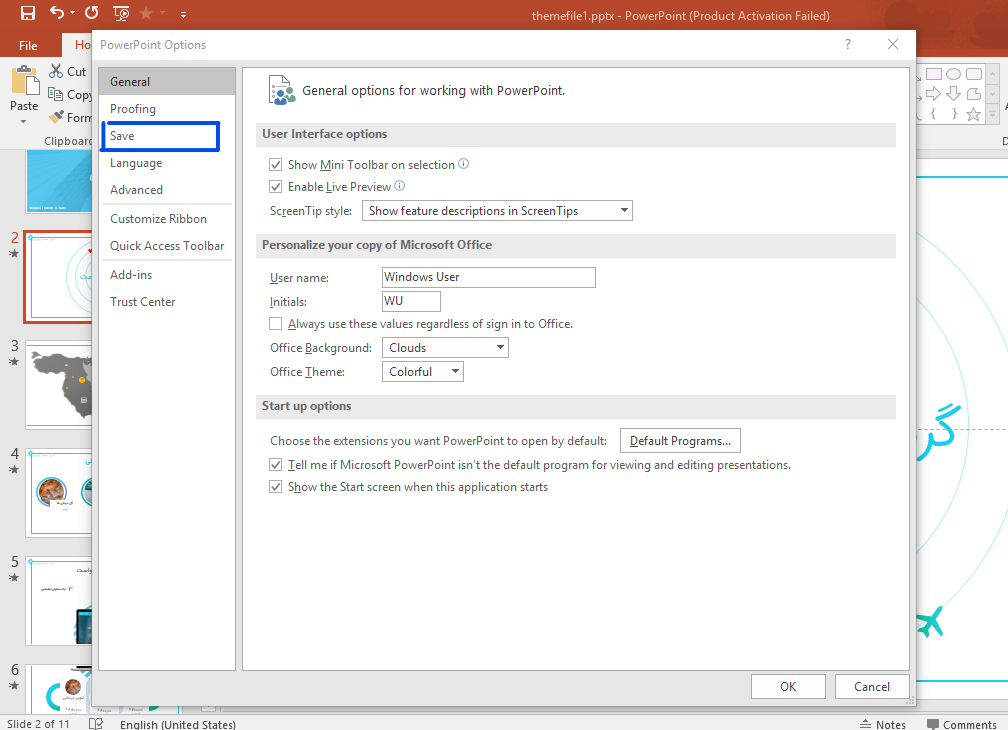Select right brace shape in gallery
The height and width of the screenshot is (730, 1008).
tap(954, 114)
